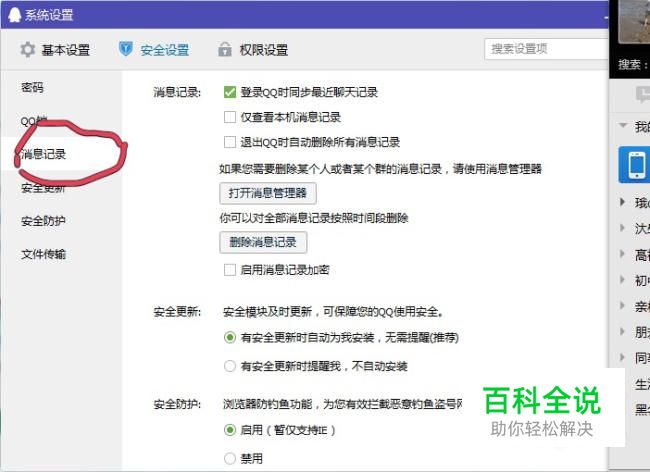Expand the 汏 contact group in QQ panel
The image size is (650, 472).
tap(622, 228)
